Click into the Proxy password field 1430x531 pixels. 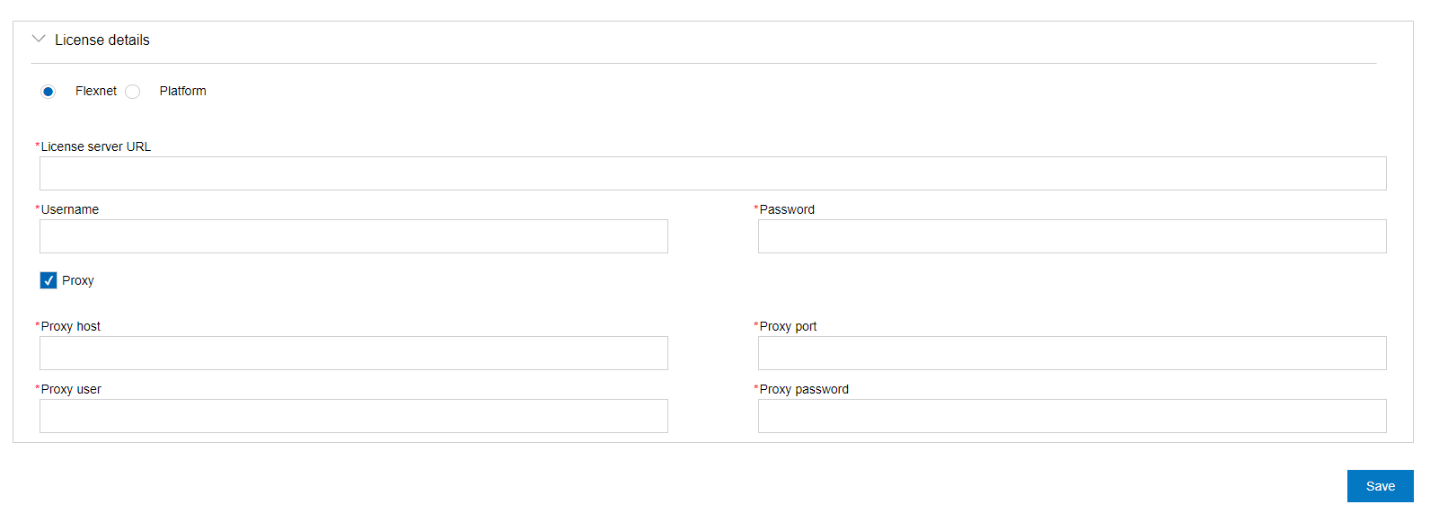point(1071,416)
